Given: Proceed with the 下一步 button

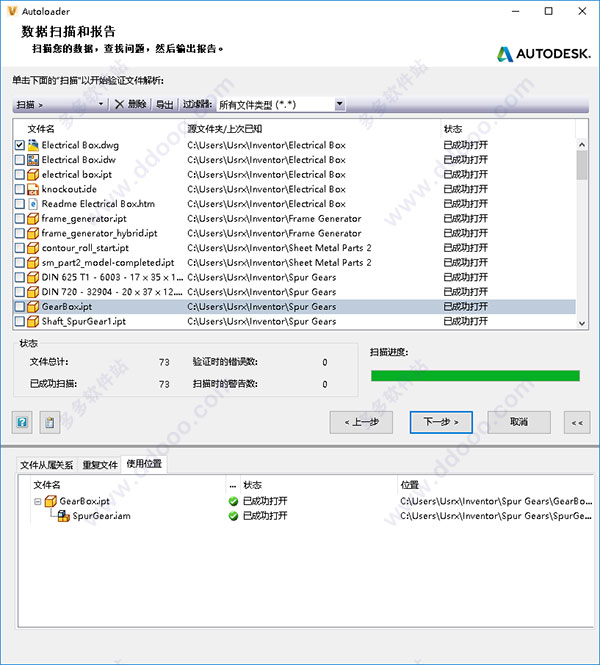Looking at the screenshot, I should (441, 422).
